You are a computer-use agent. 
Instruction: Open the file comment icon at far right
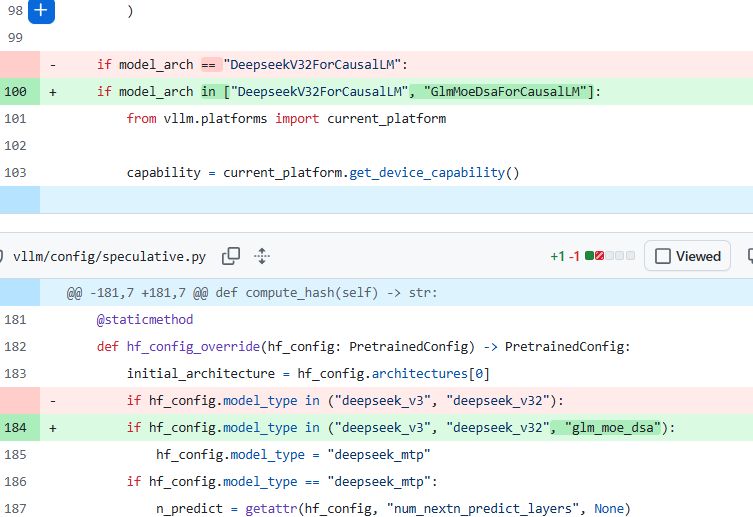[x=750, y=256]
